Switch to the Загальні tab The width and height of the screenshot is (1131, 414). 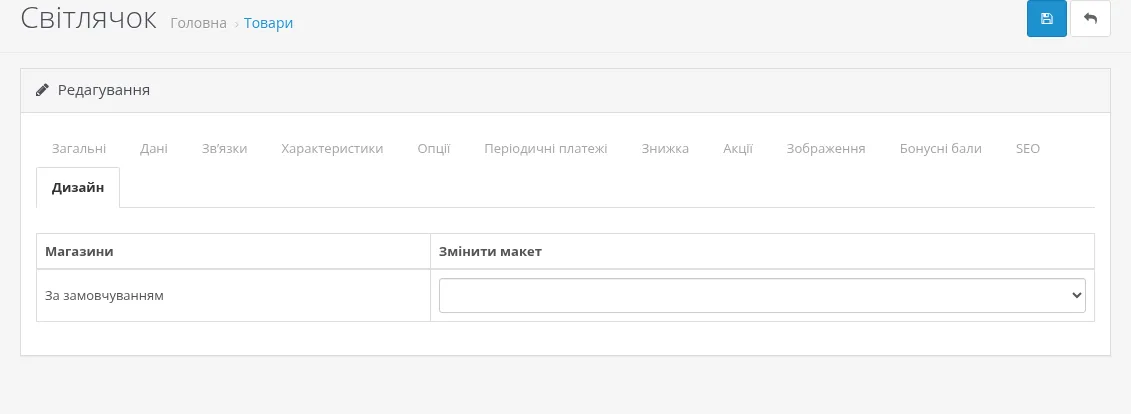tap(79, 149)
